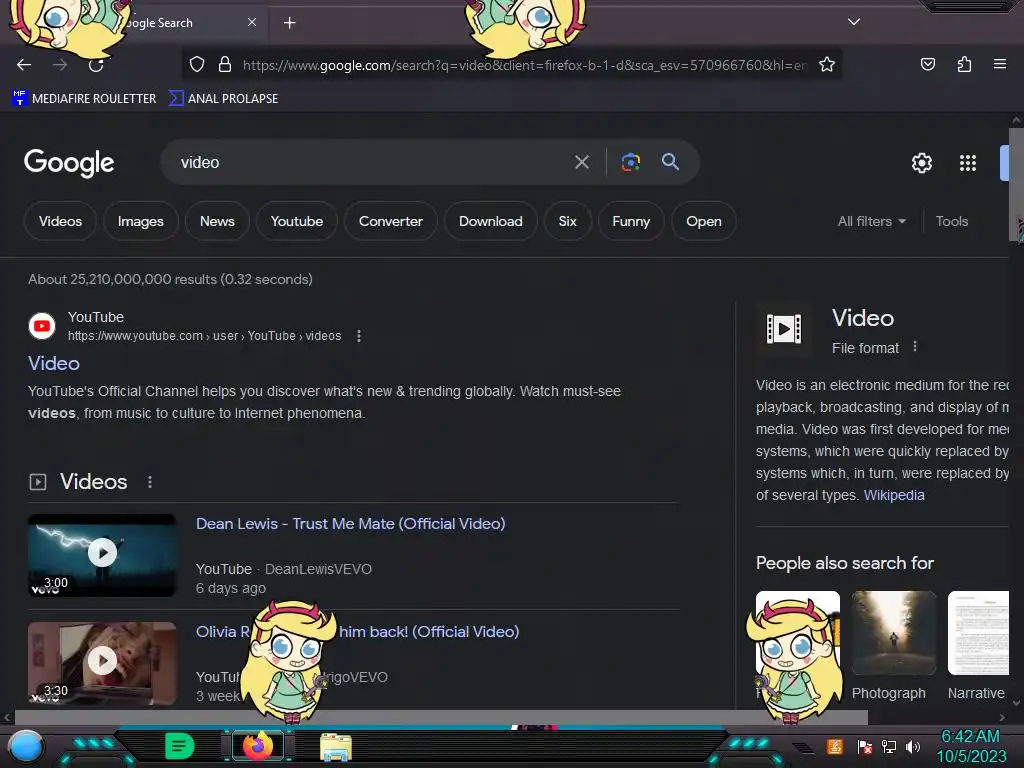This screenshot has height=768, width=1024.
Task: Click the YouTube favicon in the first result
Action: pos(42,326)
